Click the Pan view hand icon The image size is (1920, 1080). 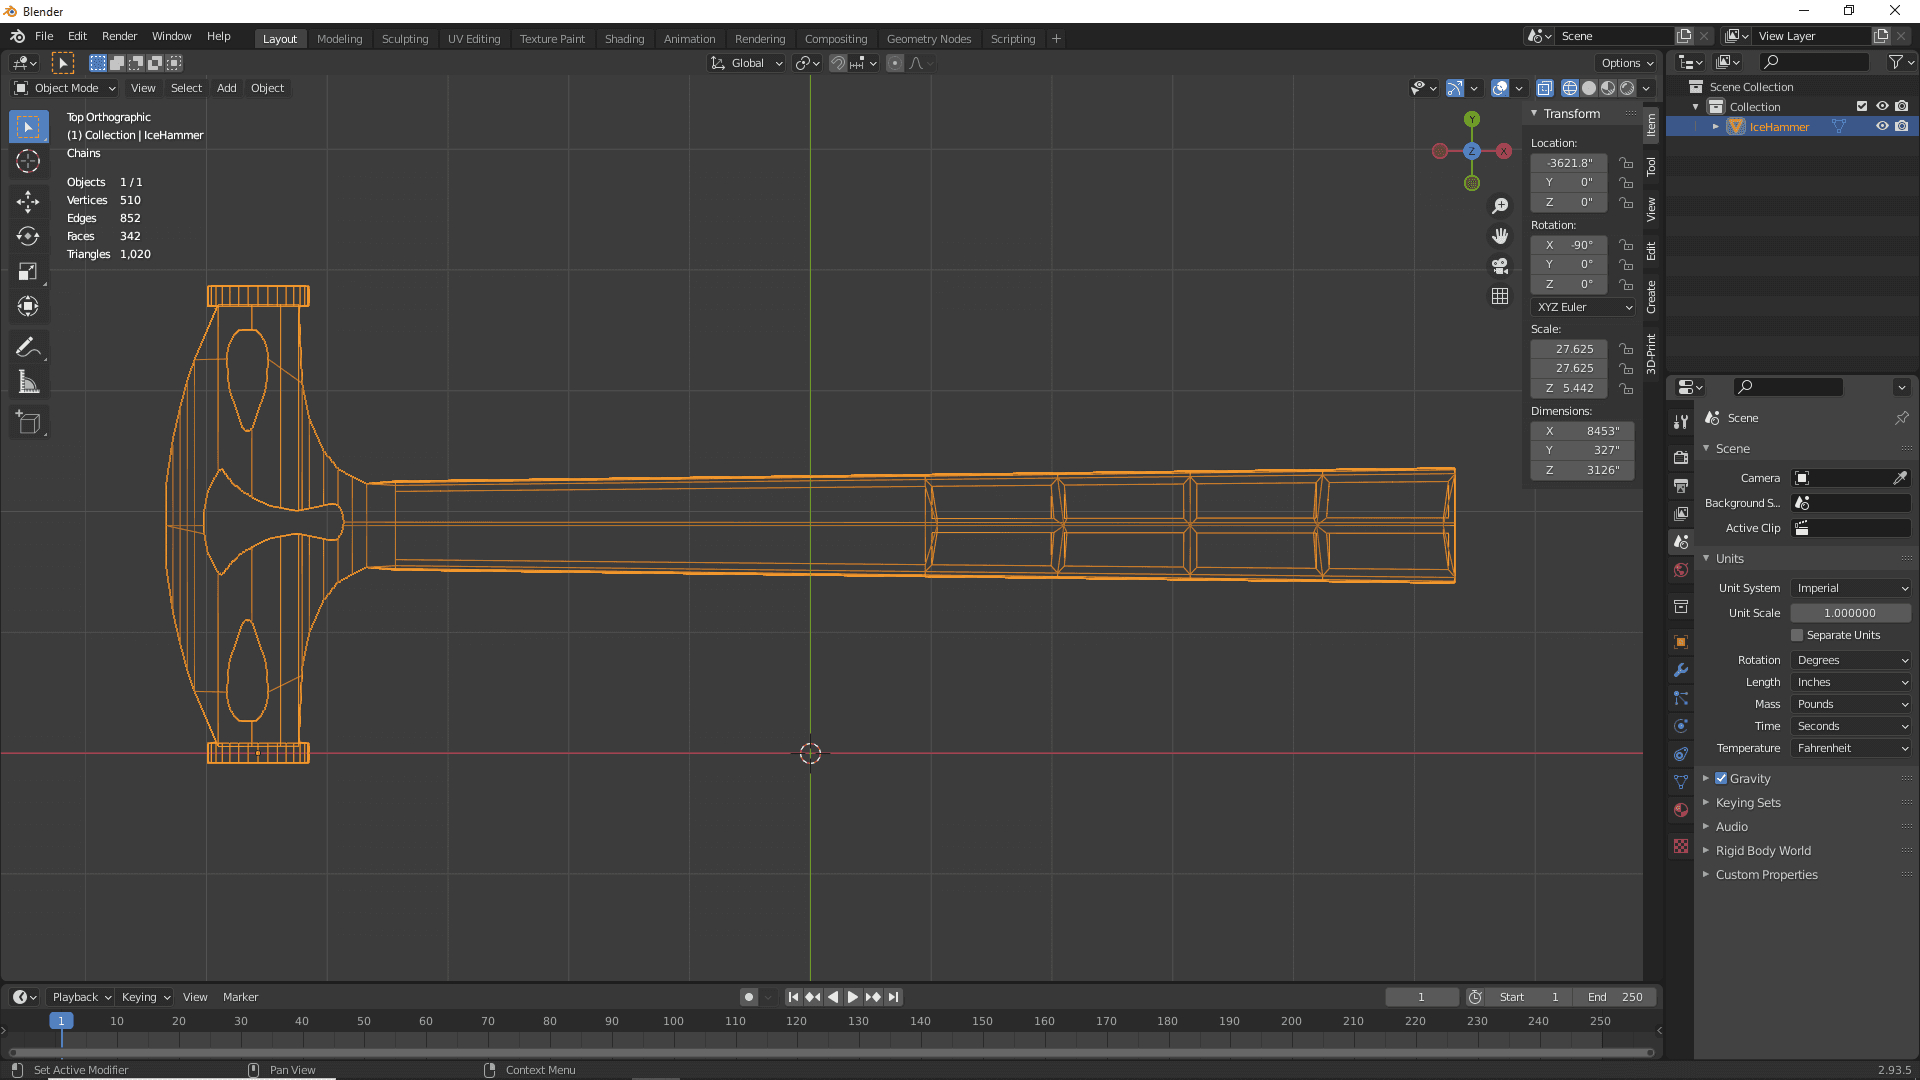tap(1500, 236)
